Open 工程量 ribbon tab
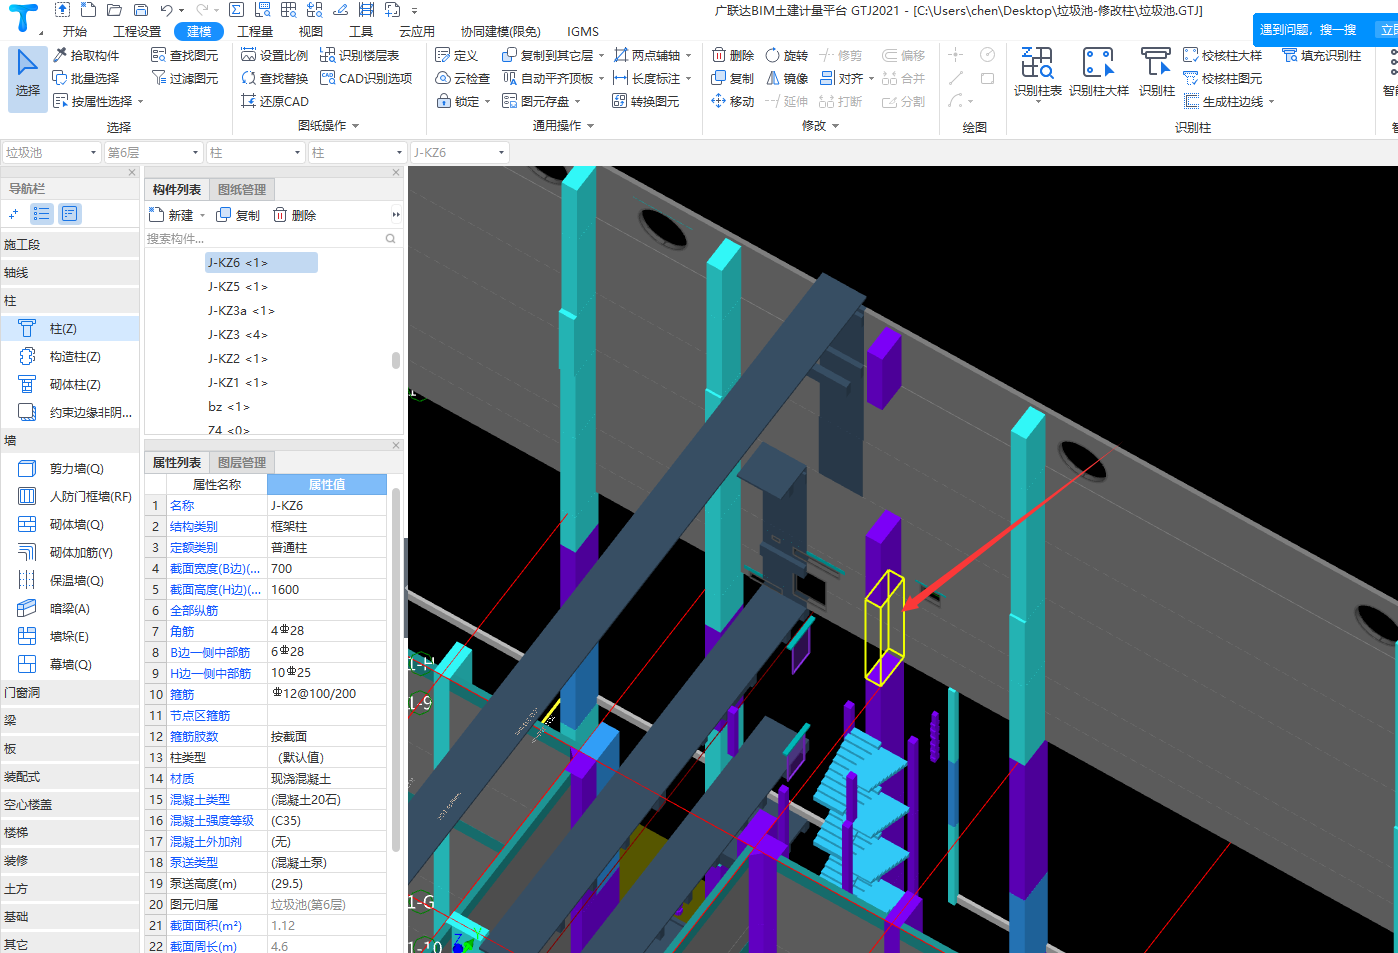This screenshot has height=953, width=1398. 255,31
